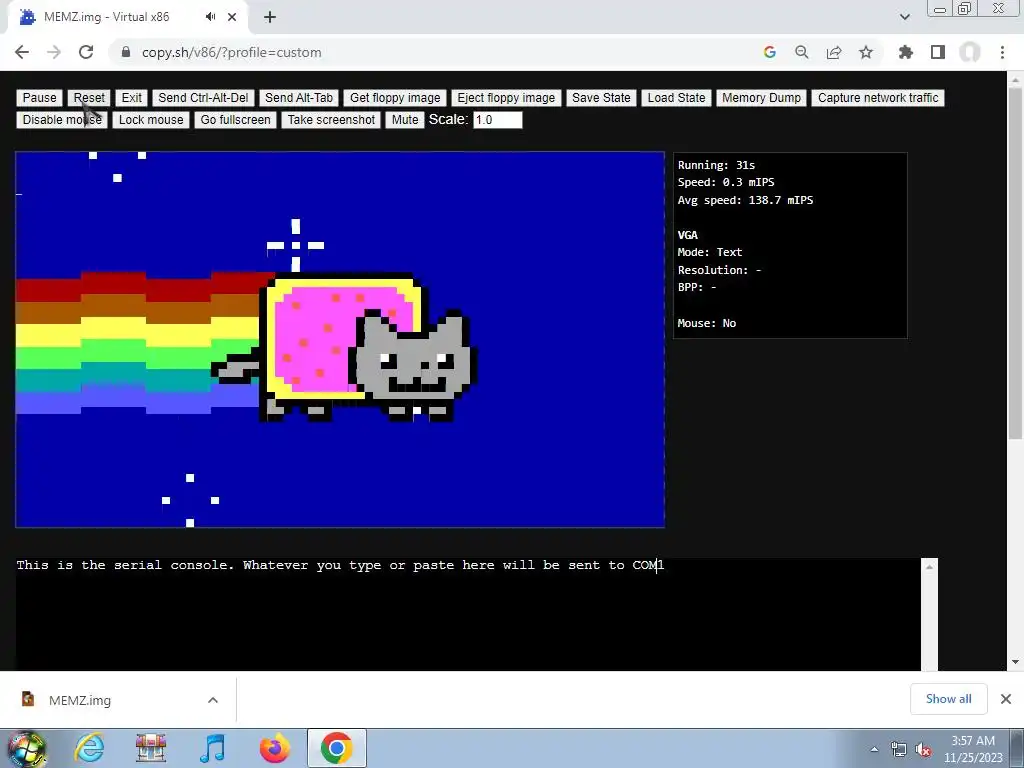Click Save State
This screenshot has width=1024, height=768.
point(601,98)
